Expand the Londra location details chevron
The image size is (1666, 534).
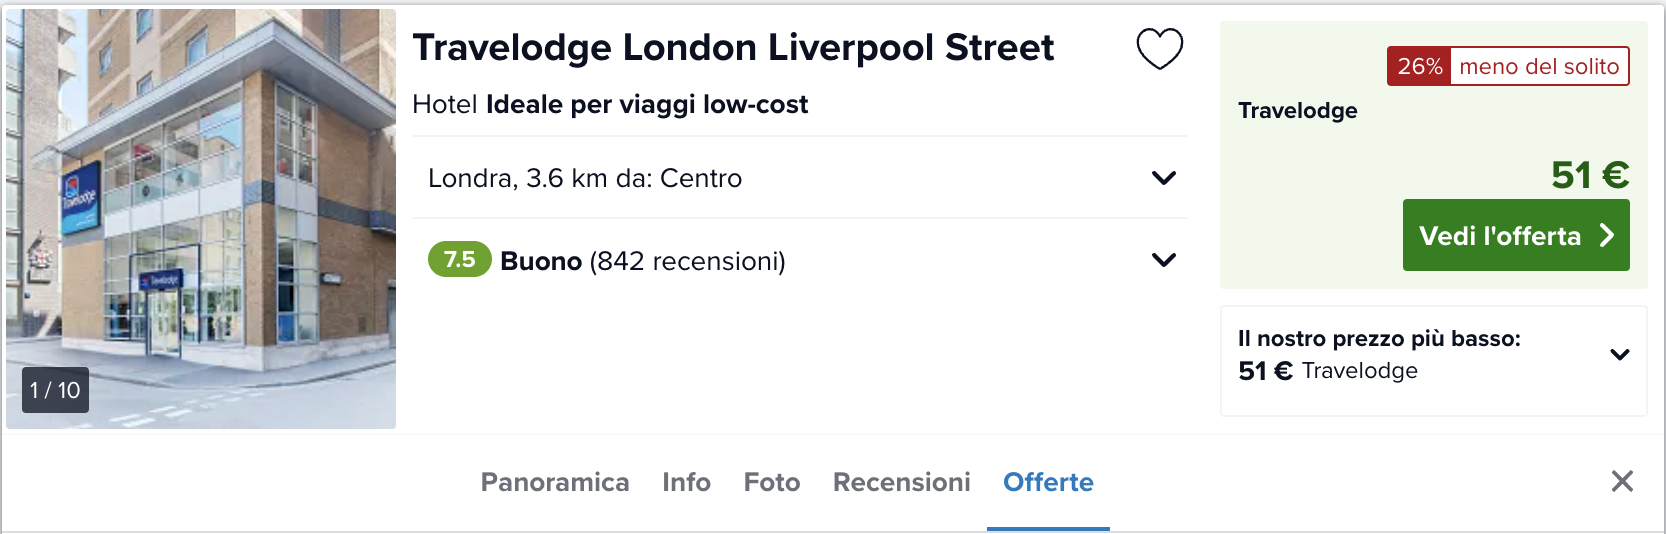1164,178
